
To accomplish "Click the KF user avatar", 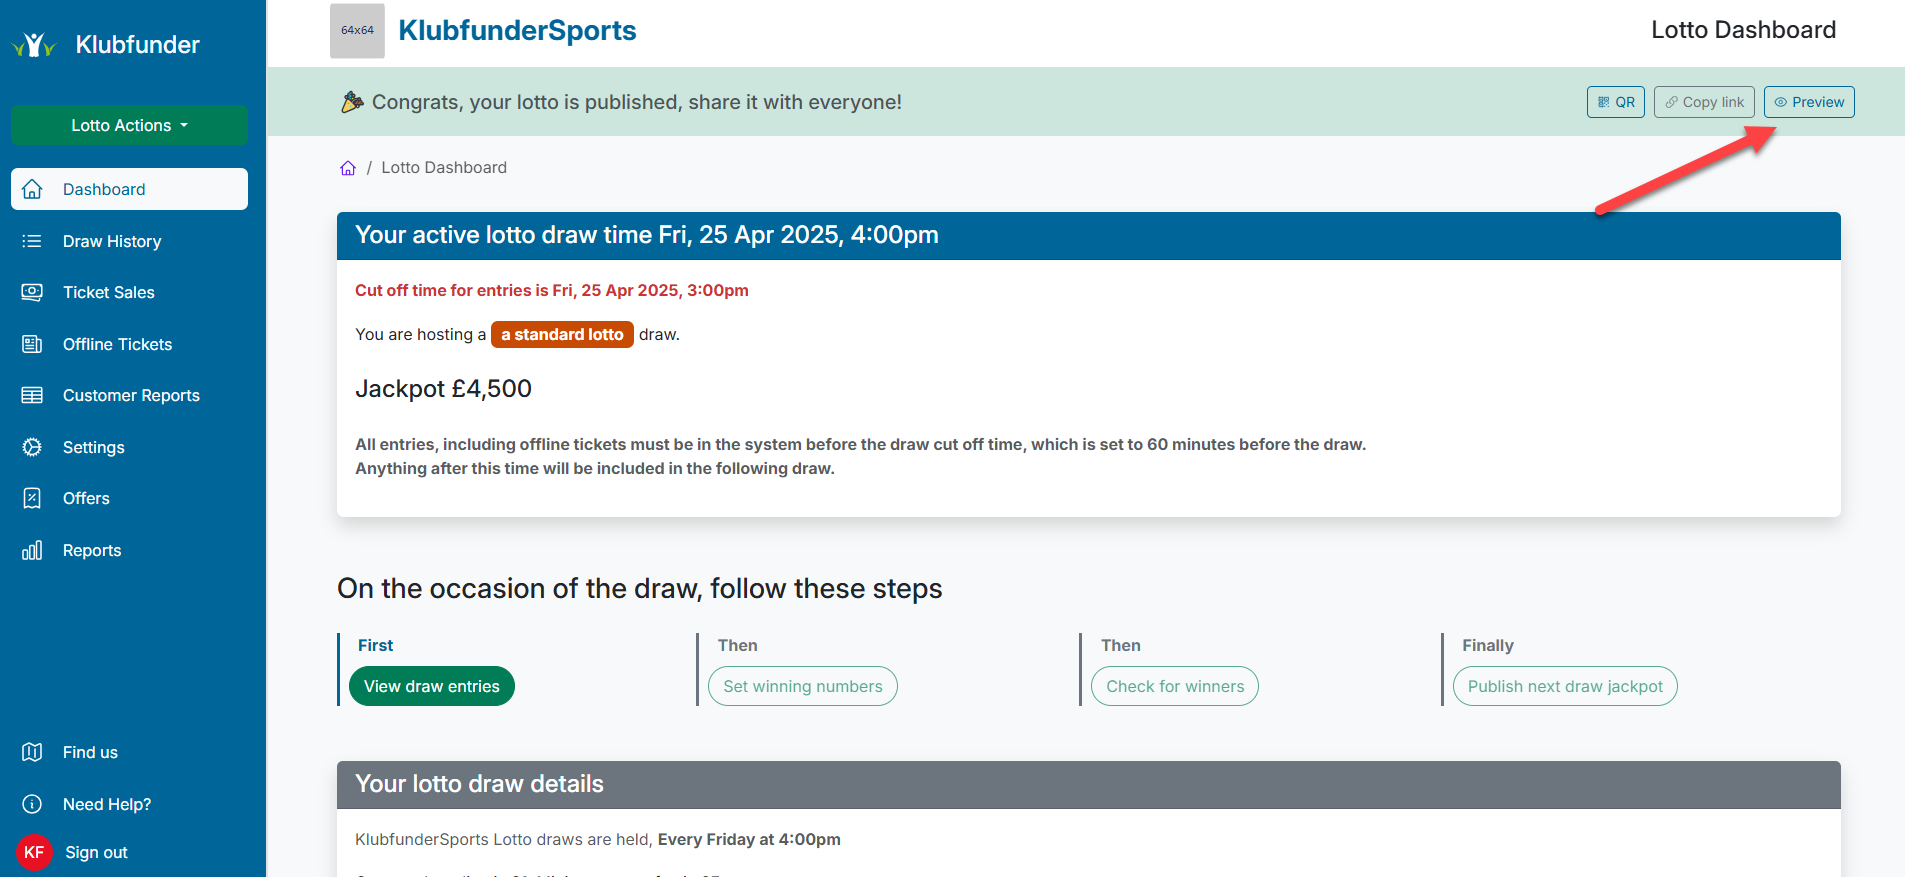I will (x=34, y=852).
